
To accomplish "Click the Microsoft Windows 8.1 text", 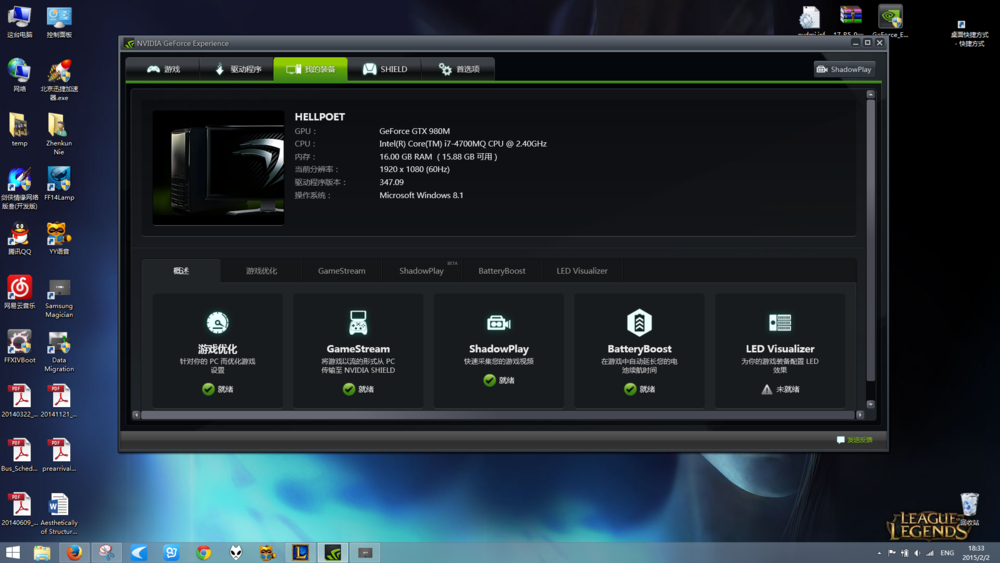I will (x=421, y=195).
